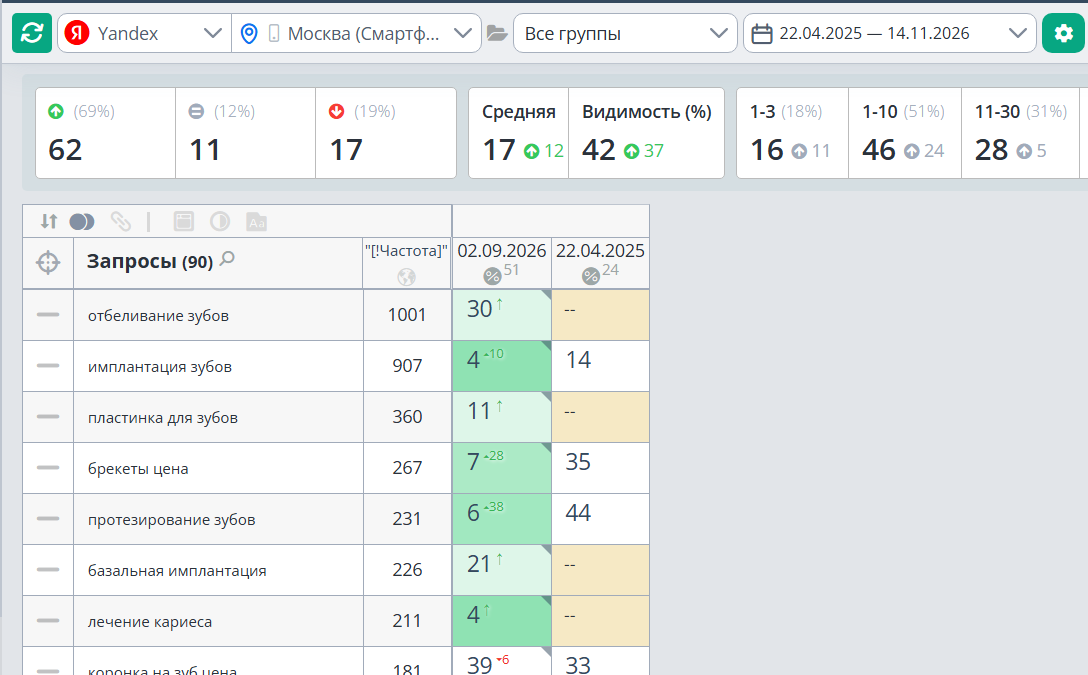Click the keyword пластинка для зубов
This screenshot has width=1088, height=675.
tap(163, 418)
